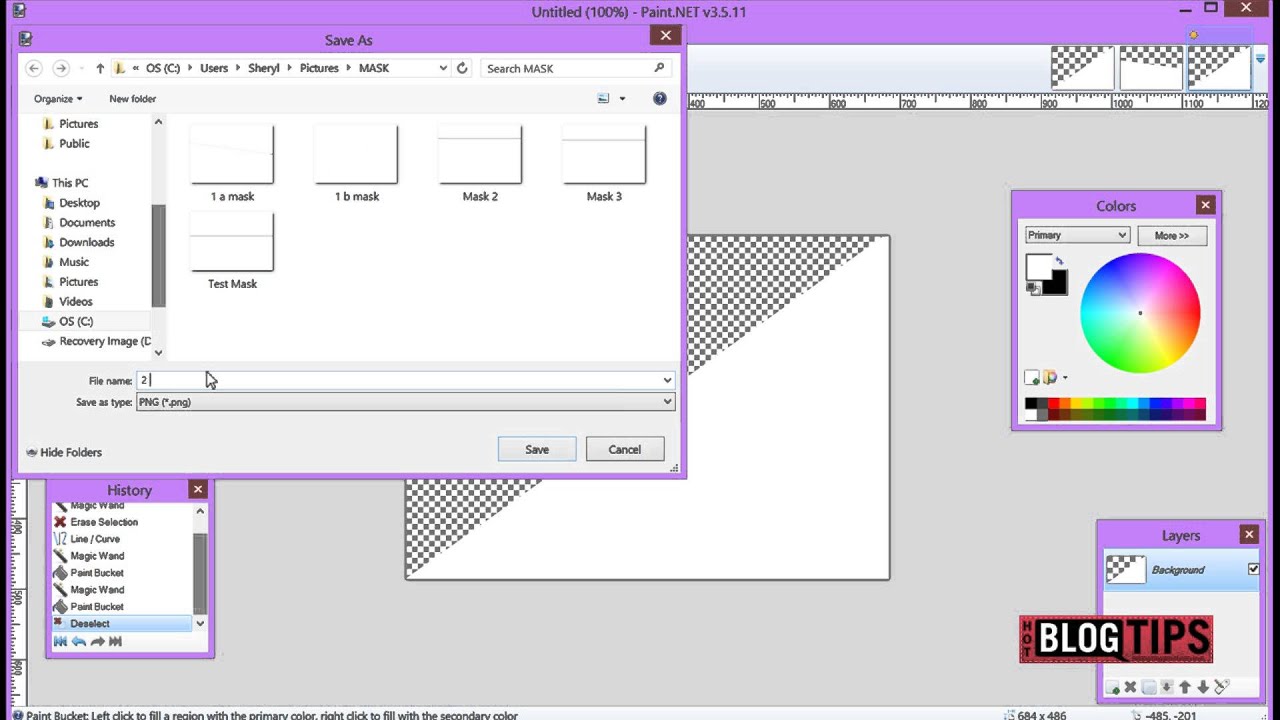Focus the Search MASK box
Image resolution: width=1280 pixels, height=720 pixels.
tap(575, 68)
